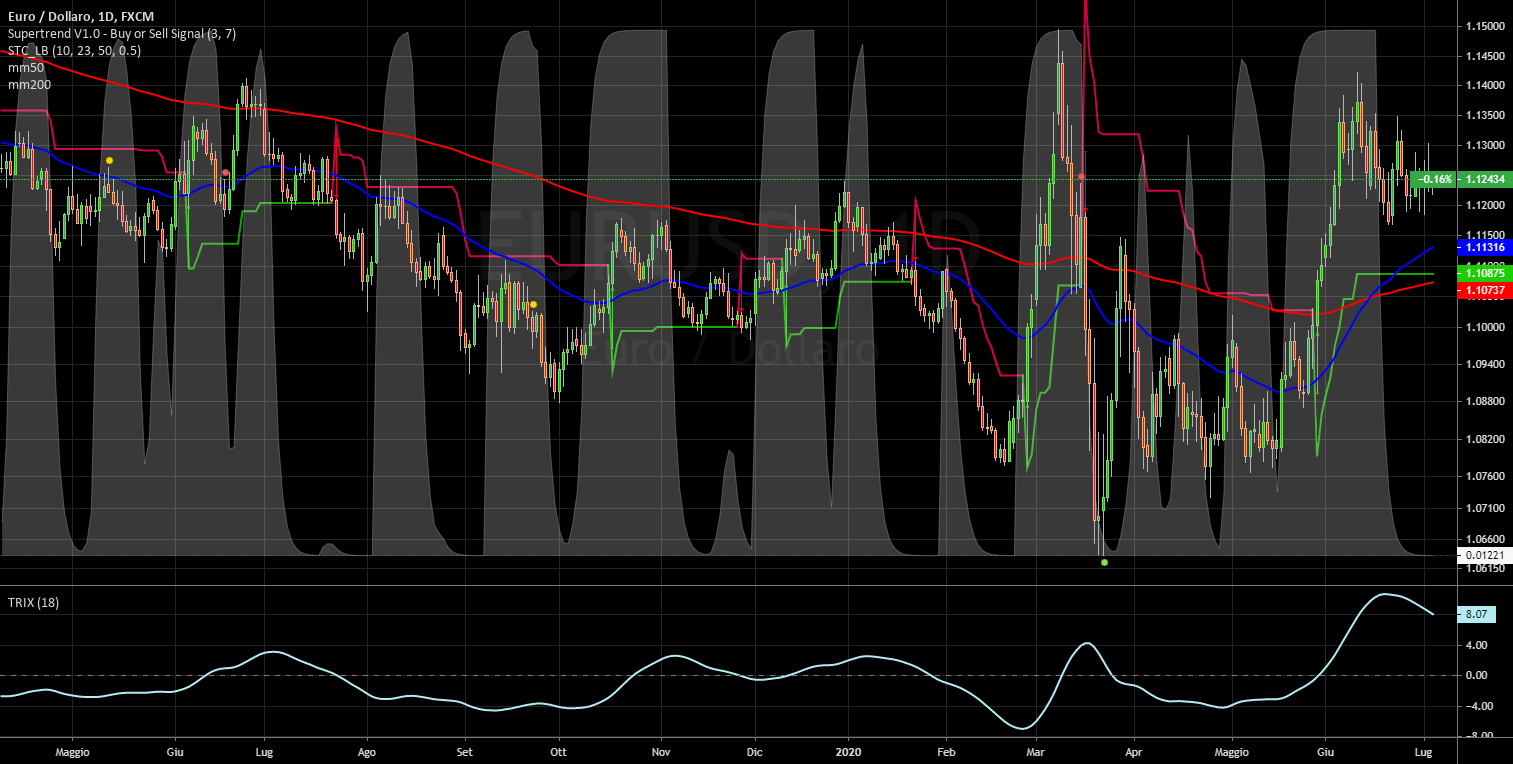Click the 1.14000 price scale level
This screenshot has height=764, width=1513.
[1484, 86]
